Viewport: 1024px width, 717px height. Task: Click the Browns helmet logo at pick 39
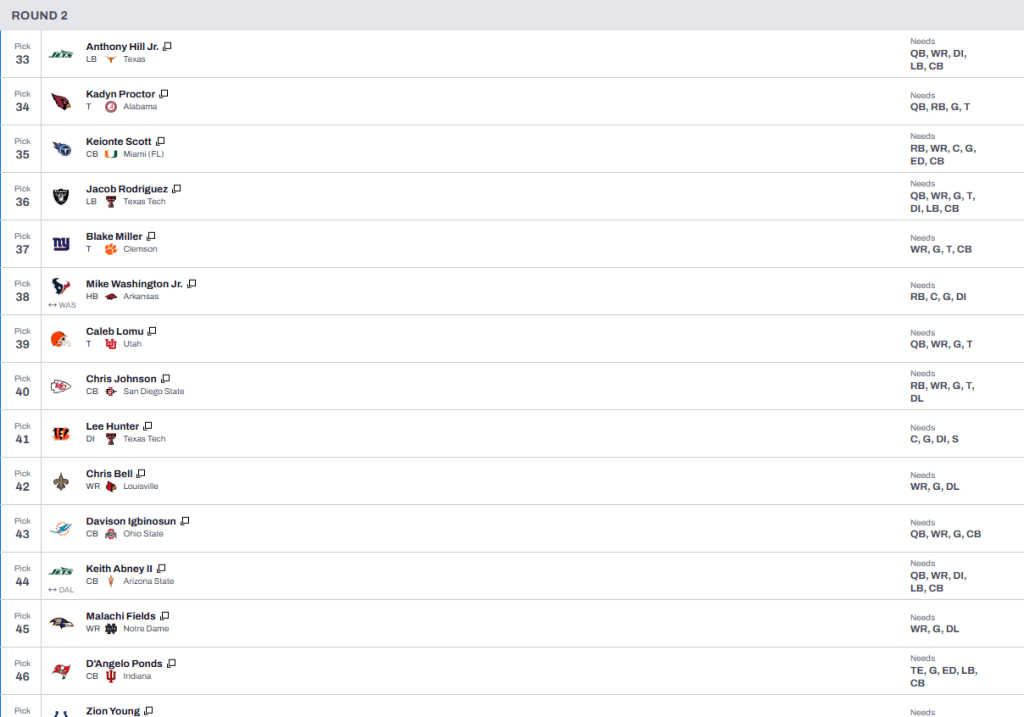[x=60, y=339]
